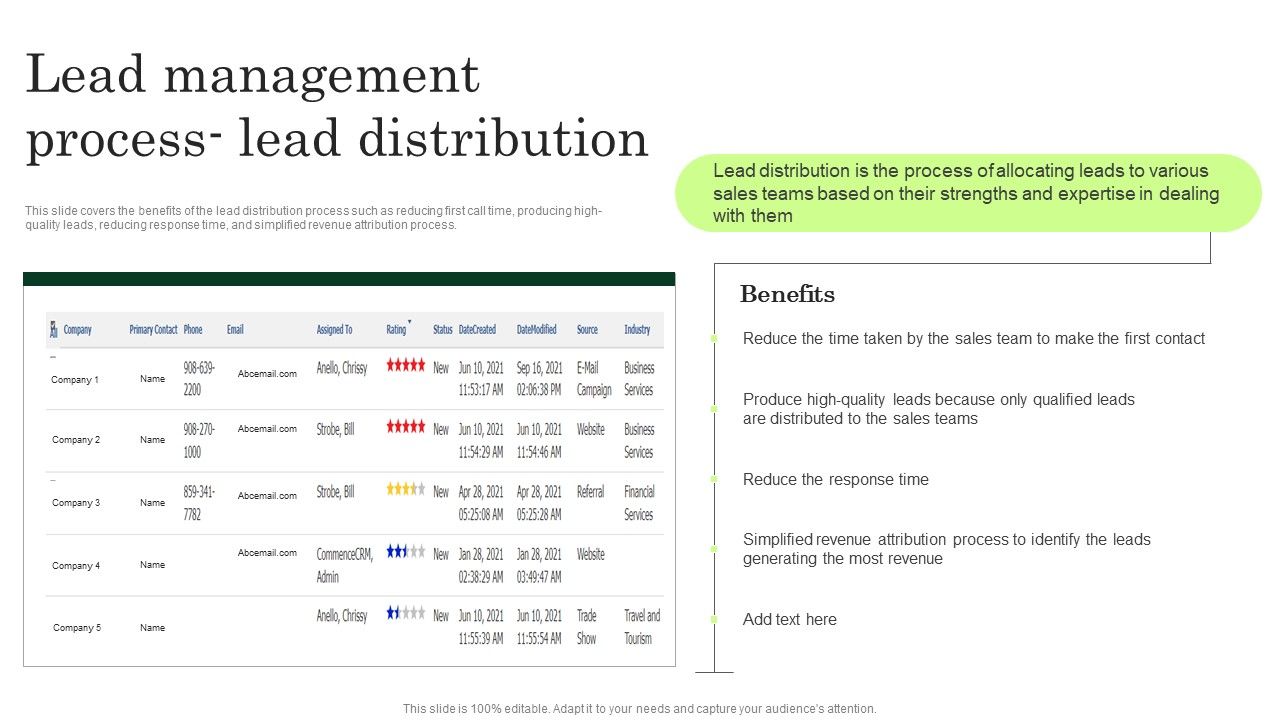Click the Source column header
This screenshot has width=1280, height=720.
[x=587, y=330]
